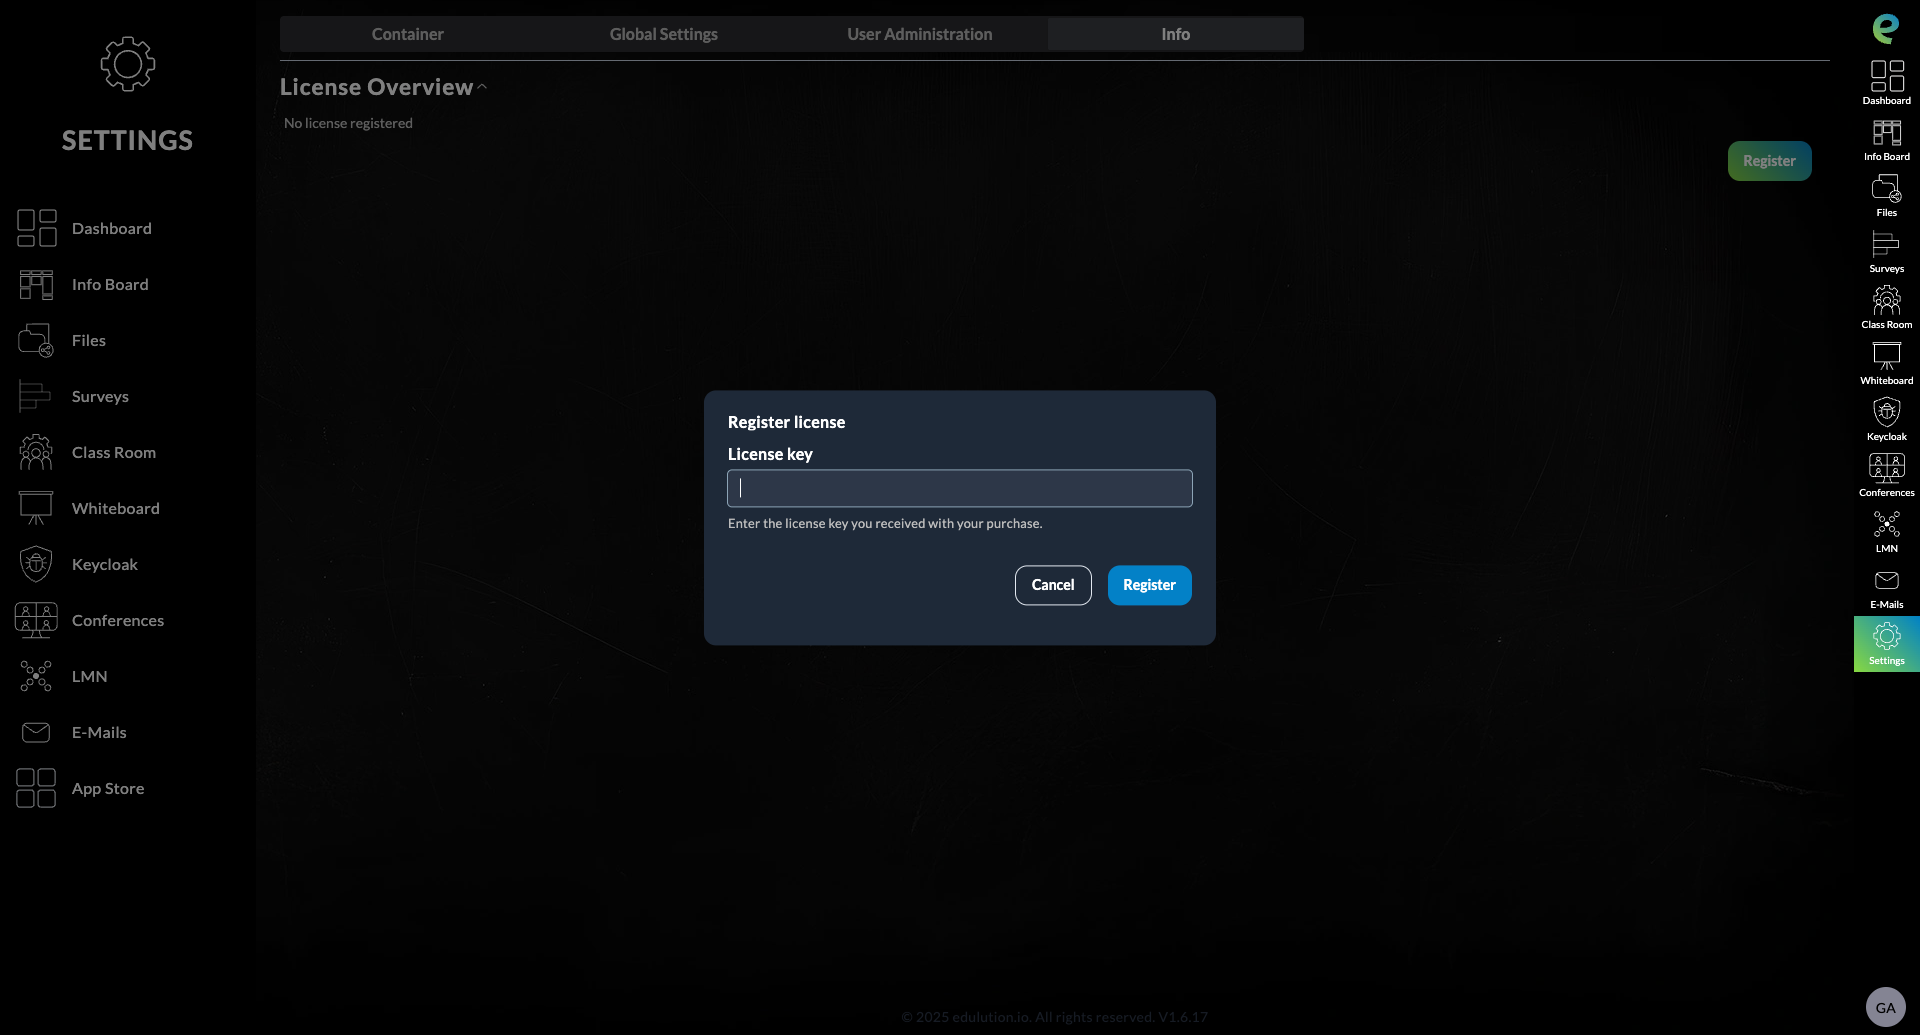Select Info Board in left settings menu
1920x1035 pixels.
[110, 284]
